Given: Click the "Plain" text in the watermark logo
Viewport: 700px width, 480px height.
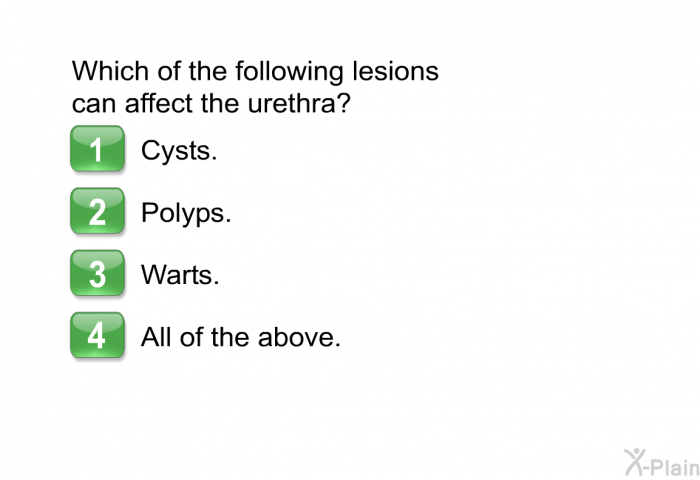Looking at the screenshot, I should click(x=676, y=467).
